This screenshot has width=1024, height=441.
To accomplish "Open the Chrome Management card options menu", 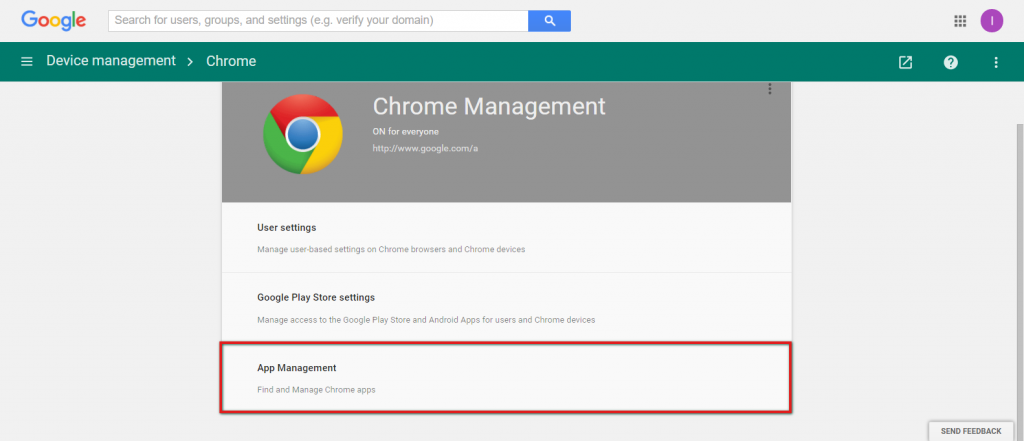I will click(x=770, y=89).
